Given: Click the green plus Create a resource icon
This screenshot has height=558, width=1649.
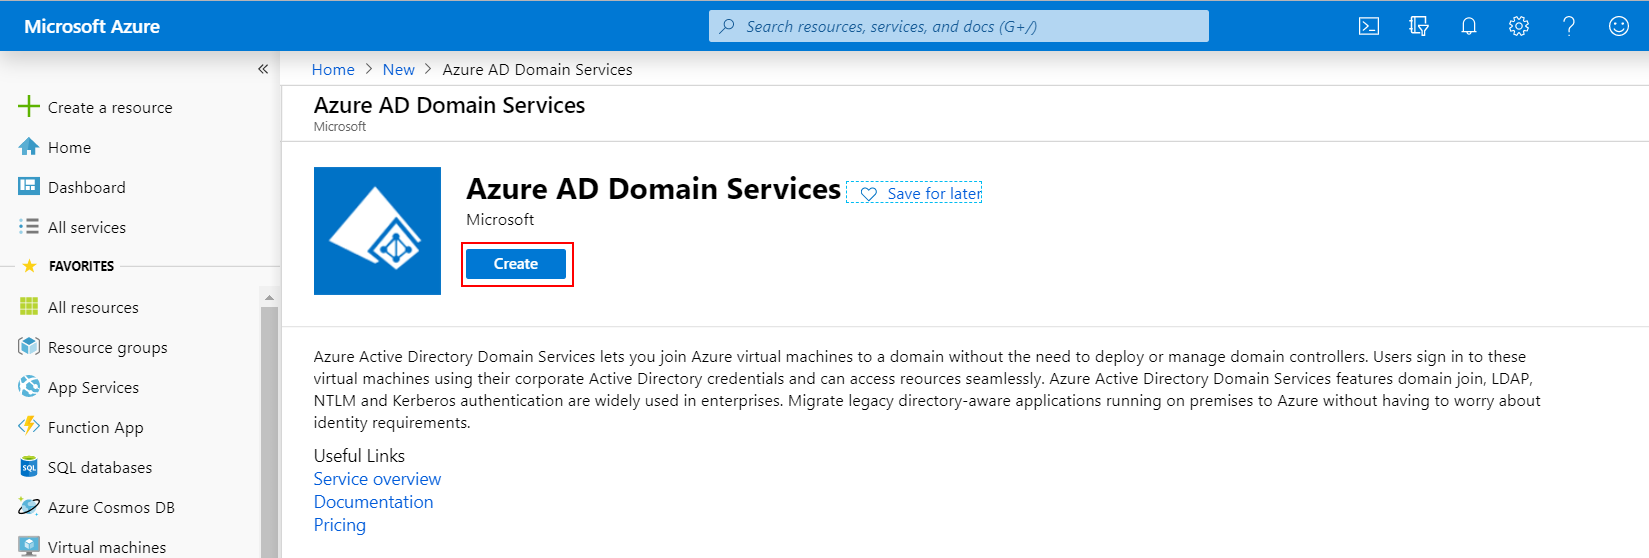Looking at the screenshot, I should click(29, 106).
